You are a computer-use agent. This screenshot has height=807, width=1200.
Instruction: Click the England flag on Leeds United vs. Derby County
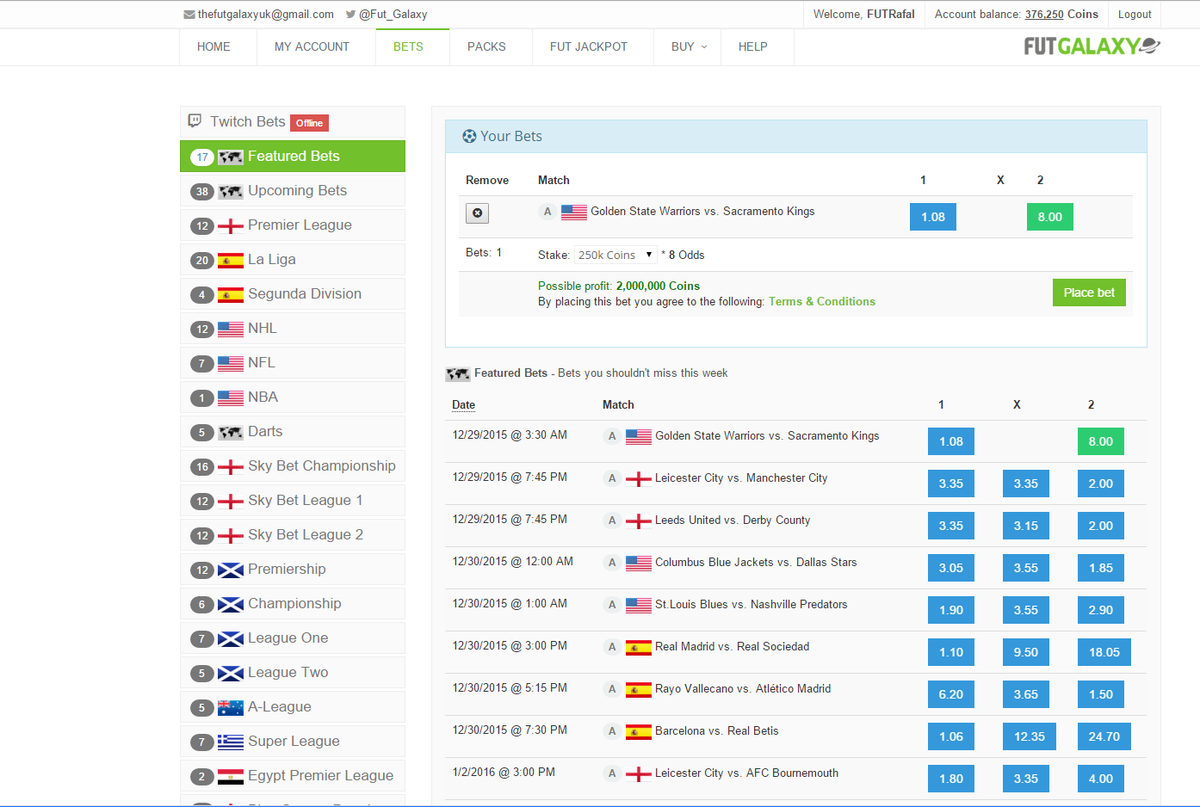[x=638, y=521]
